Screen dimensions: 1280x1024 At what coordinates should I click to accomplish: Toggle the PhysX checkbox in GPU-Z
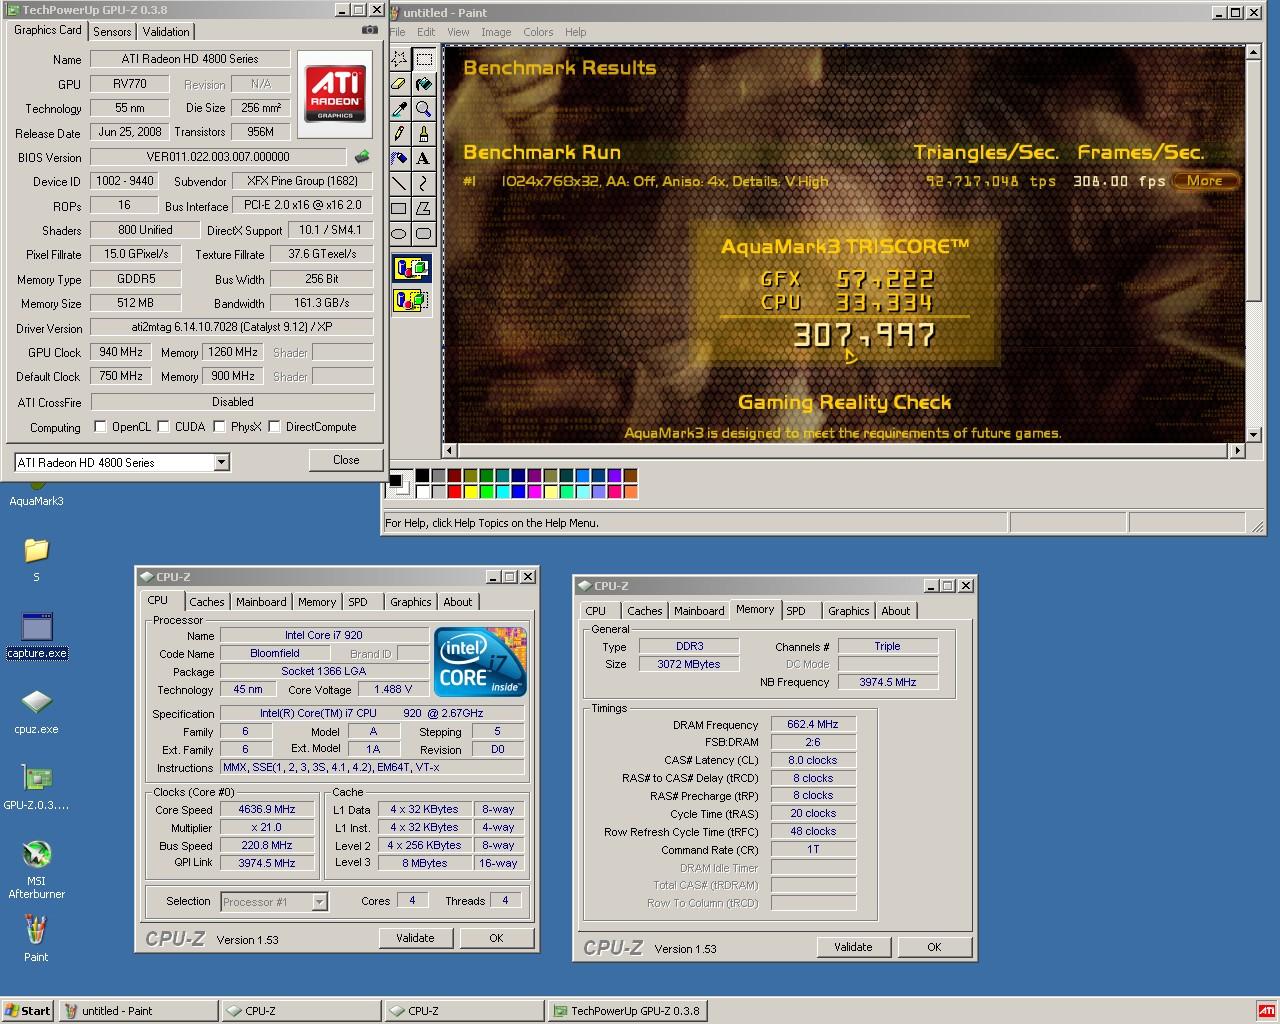point(219,427)
